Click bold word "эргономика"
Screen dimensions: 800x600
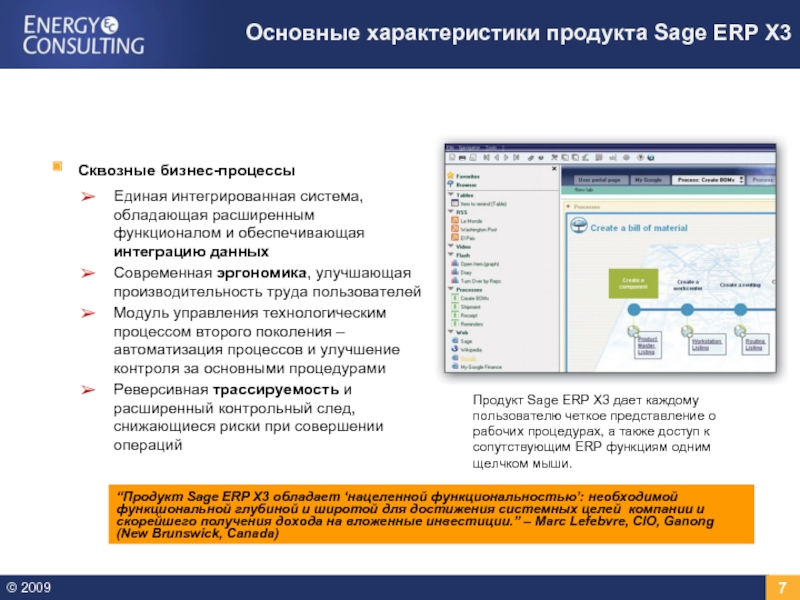(x=261, y=273)
